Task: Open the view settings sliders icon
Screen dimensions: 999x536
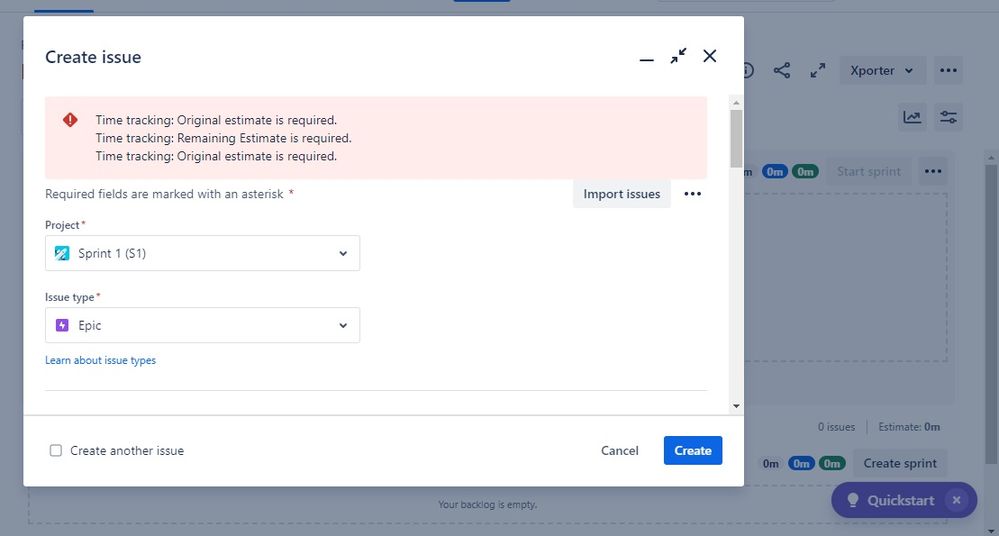Action: pos(948,117)
